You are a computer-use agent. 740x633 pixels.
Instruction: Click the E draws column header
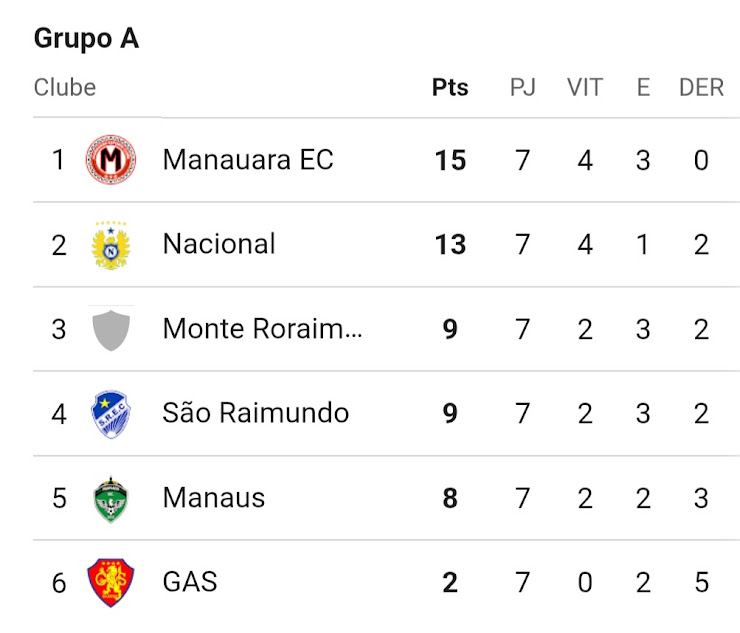[x=643, y=87]
